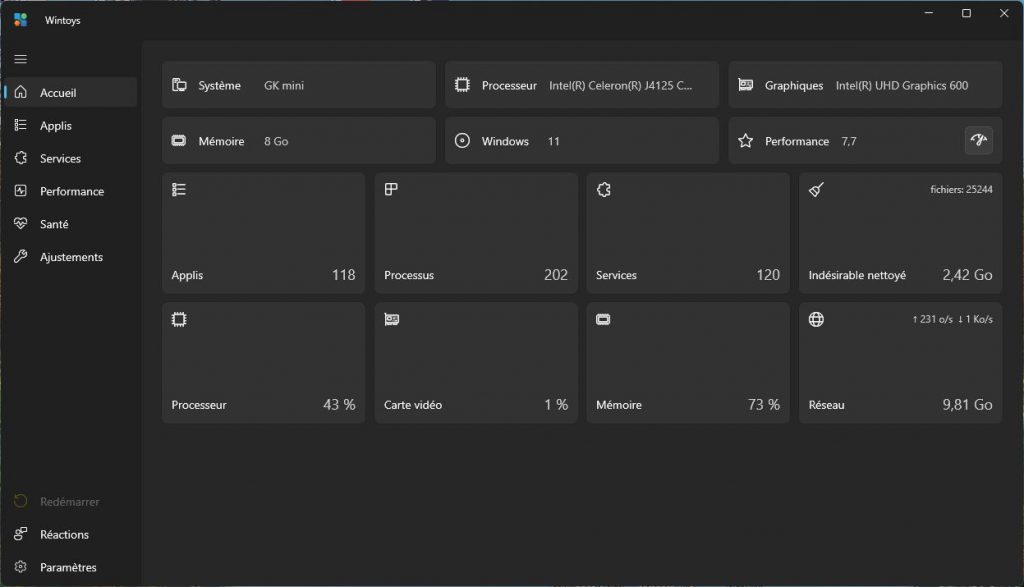
Task: Click the Processus tile icon
Action: pos(391,189)
